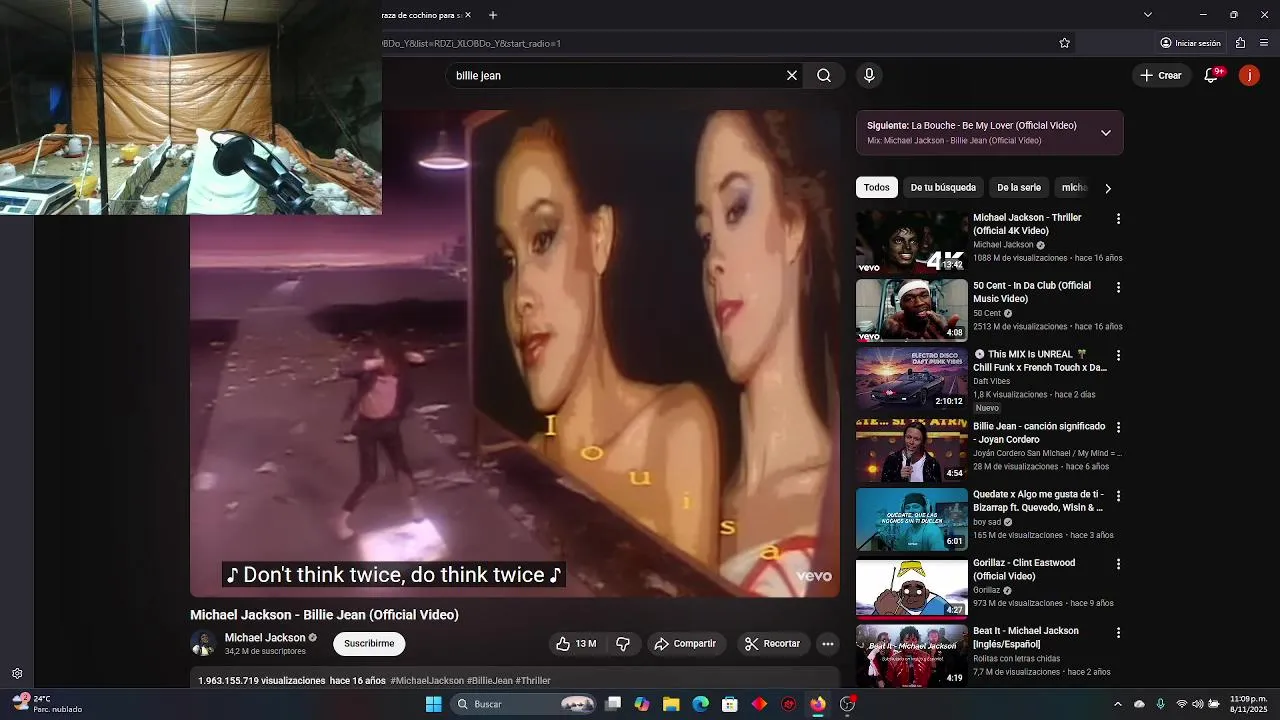Screen dimensions: 1280x720
Task: Open options menu for Quedate video
Action: [x=1118, y=496]
